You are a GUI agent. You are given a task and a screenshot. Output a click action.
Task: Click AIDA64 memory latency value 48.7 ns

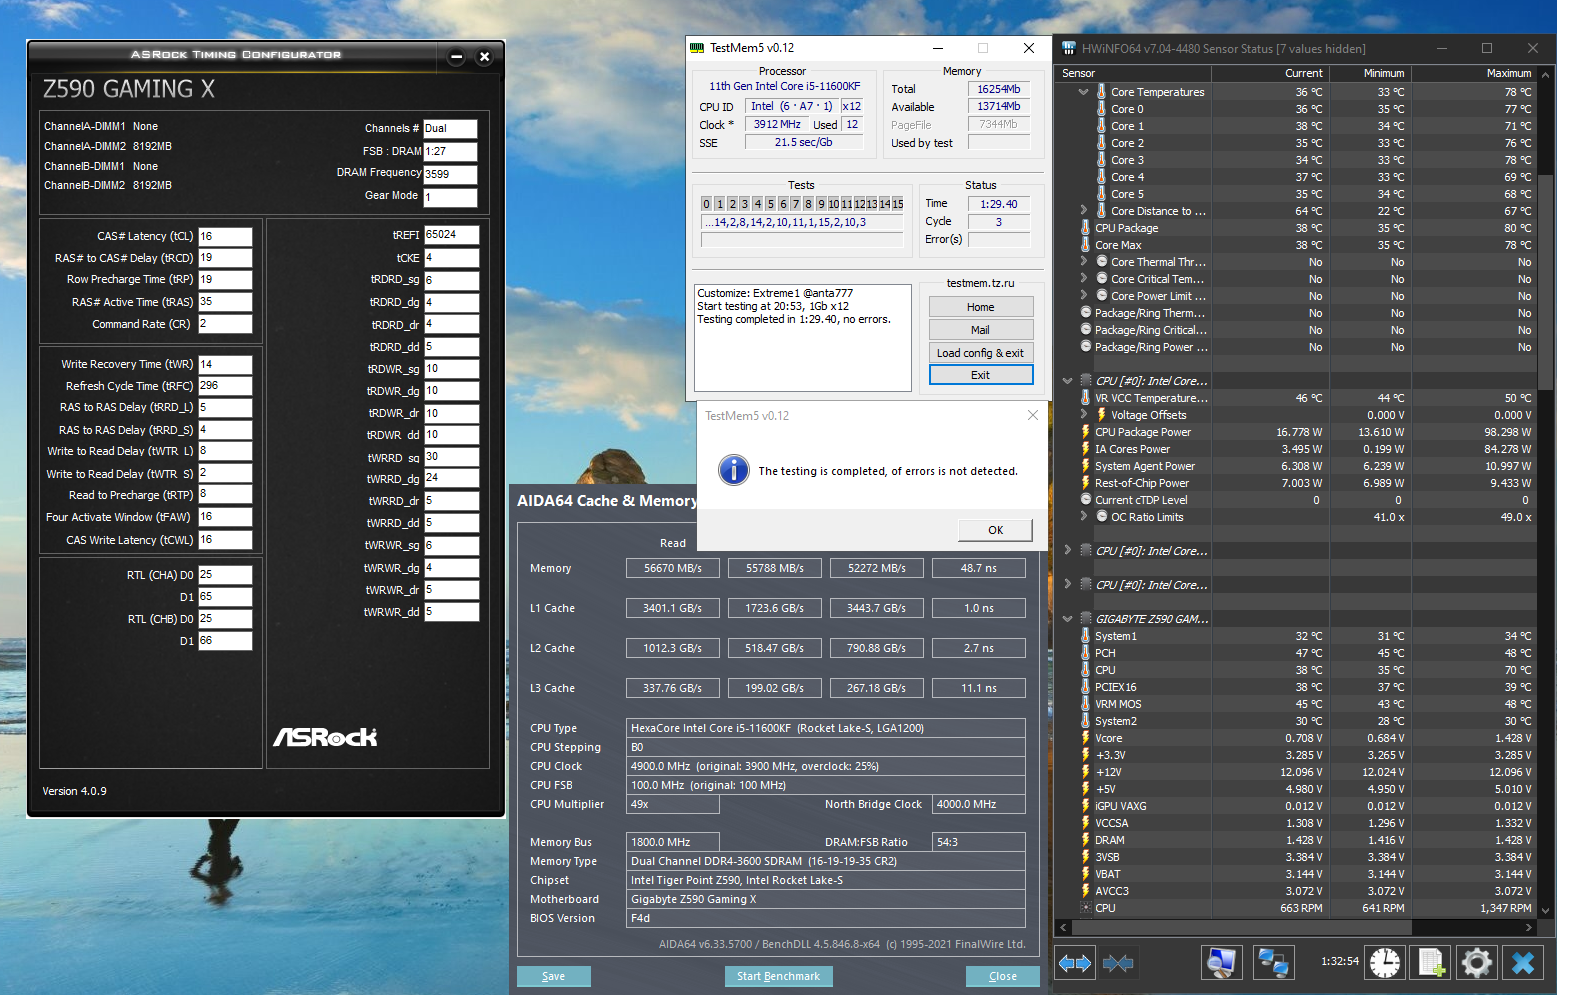point(979,568)
